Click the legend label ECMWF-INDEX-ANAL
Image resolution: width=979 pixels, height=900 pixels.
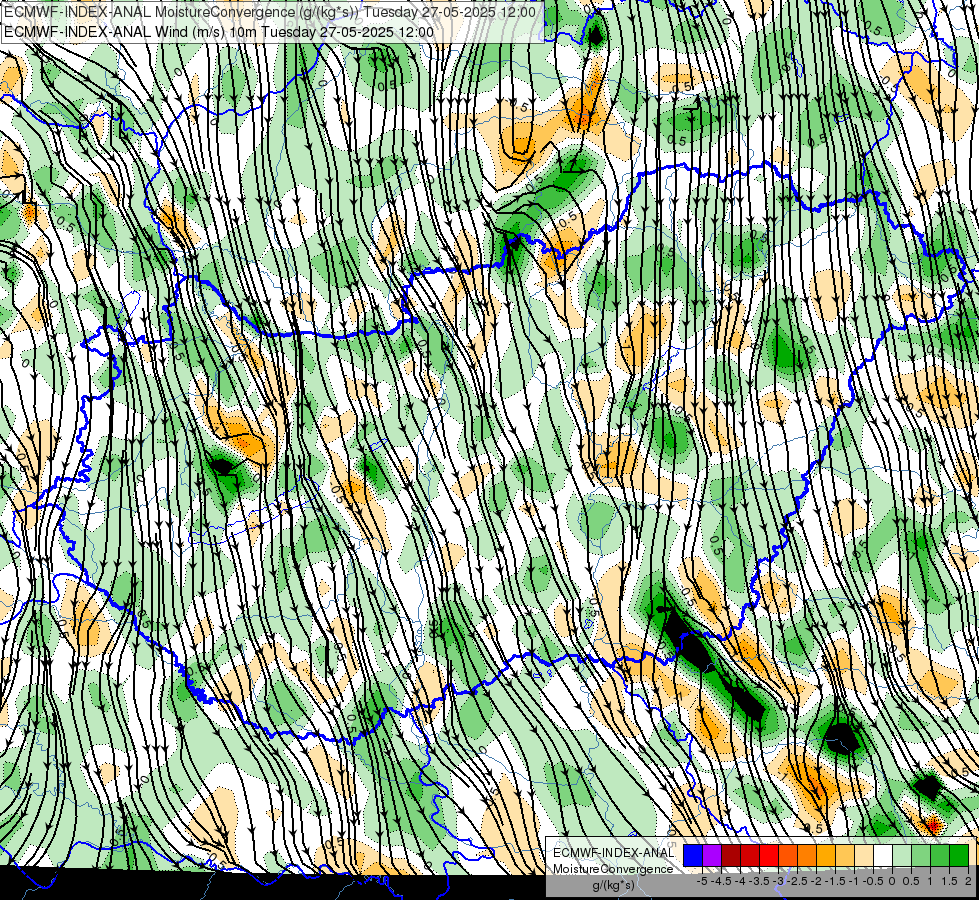point(614,853)
